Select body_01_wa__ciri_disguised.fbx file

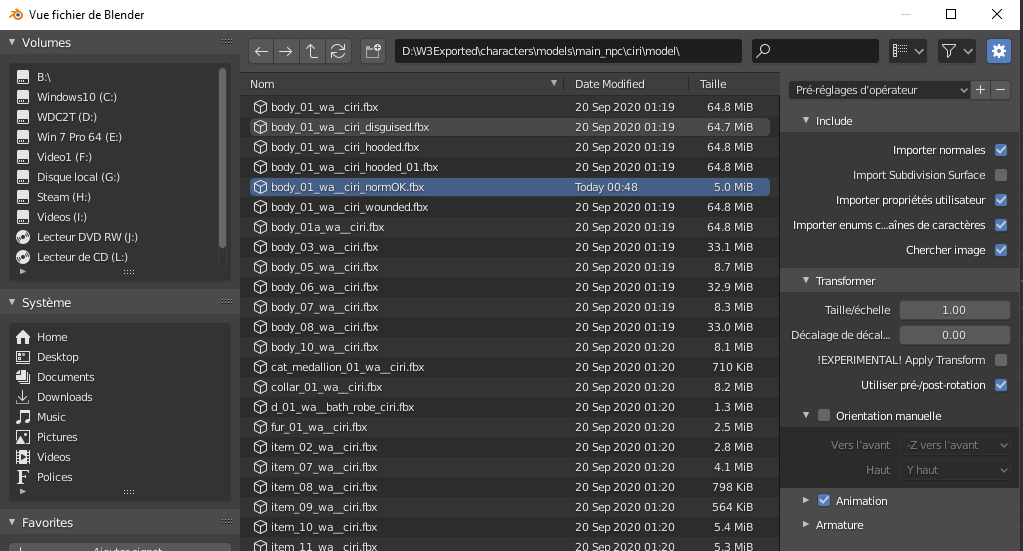510,127
